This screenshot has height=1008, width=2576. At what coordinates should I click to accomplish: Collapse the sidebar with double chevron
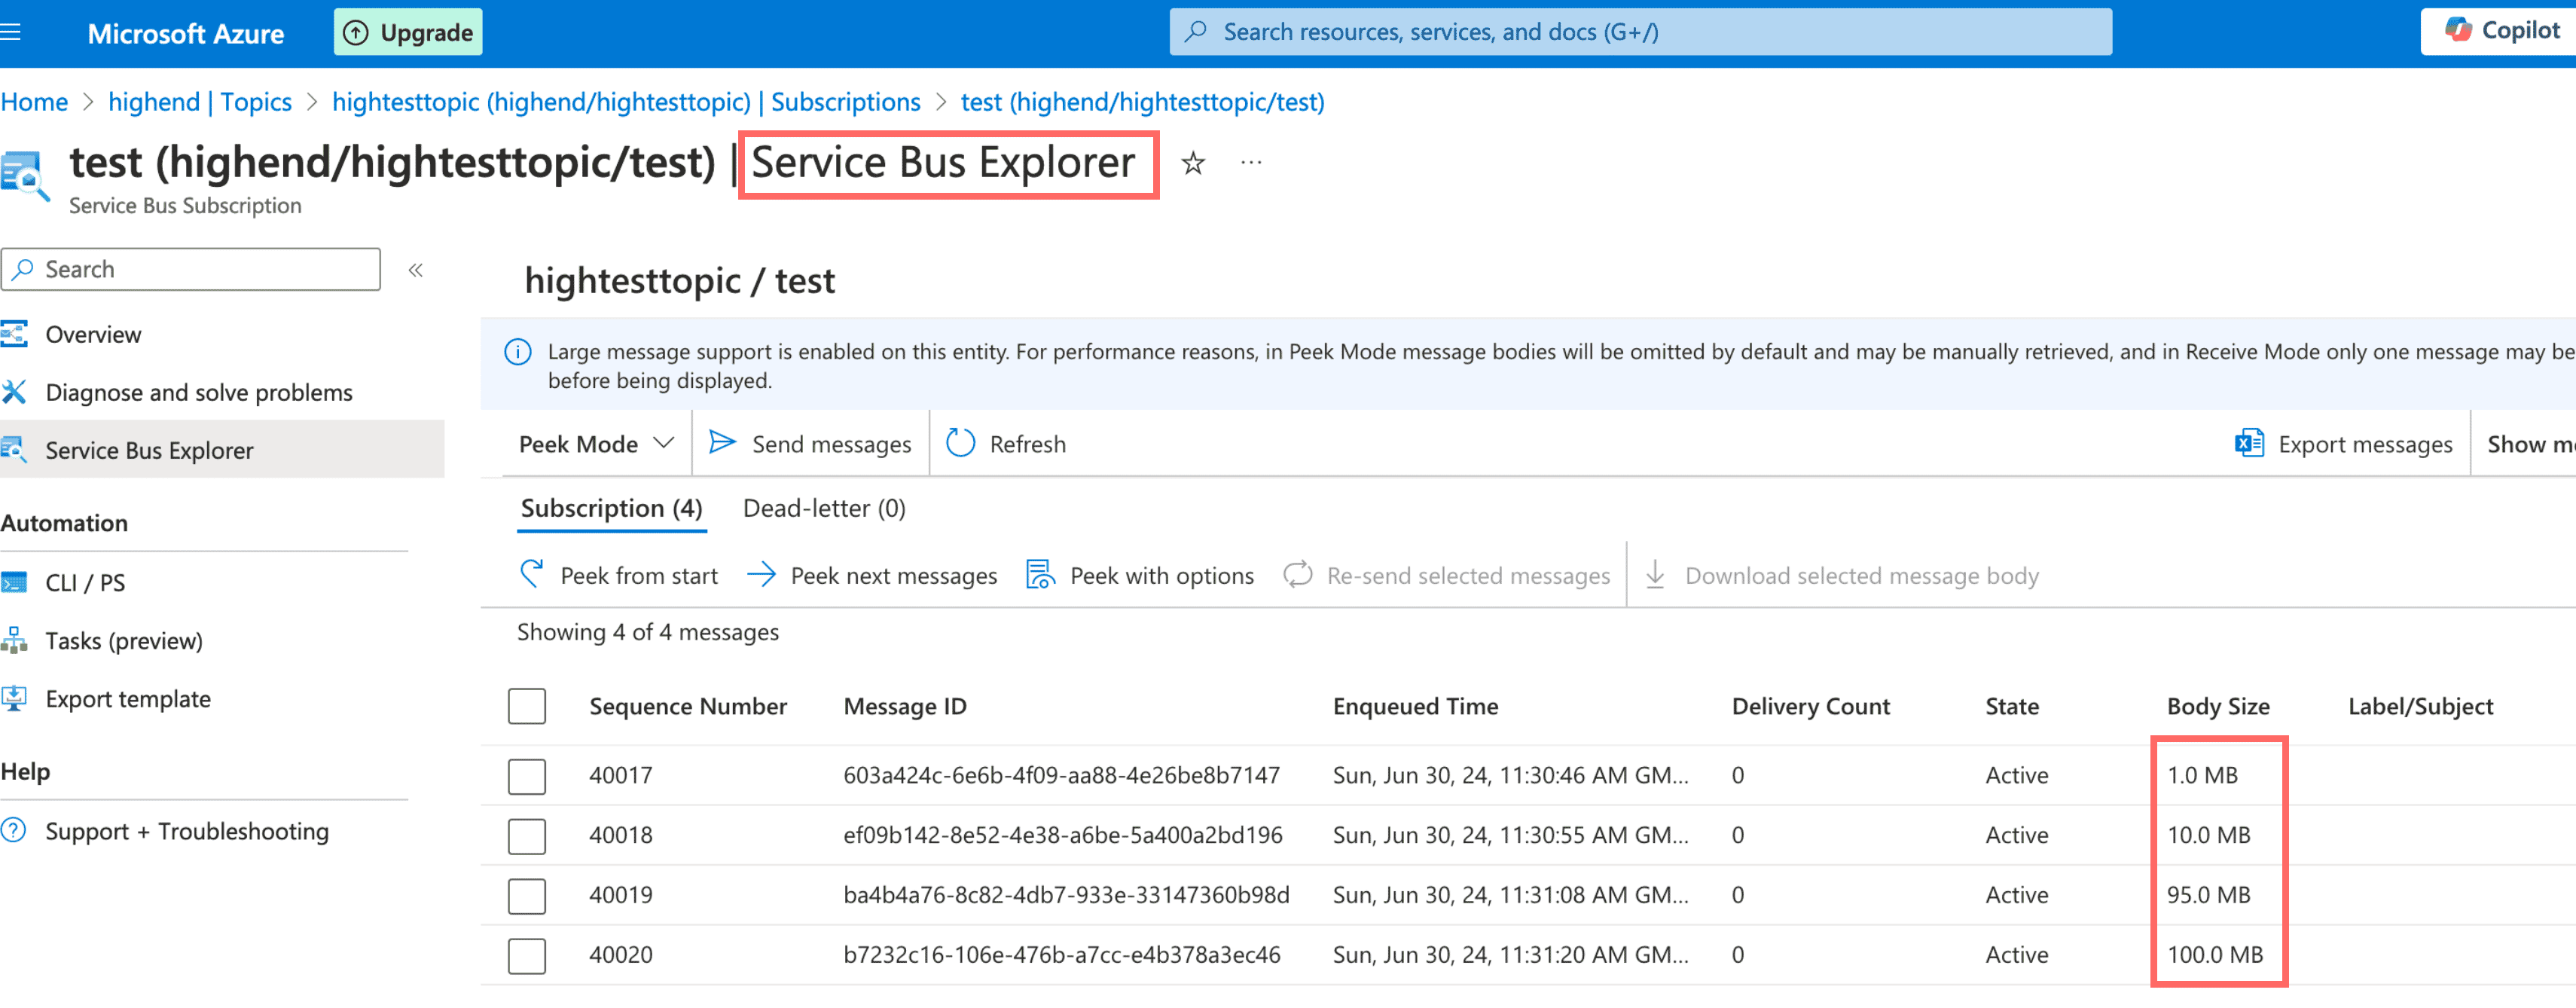tap(416, 270)
